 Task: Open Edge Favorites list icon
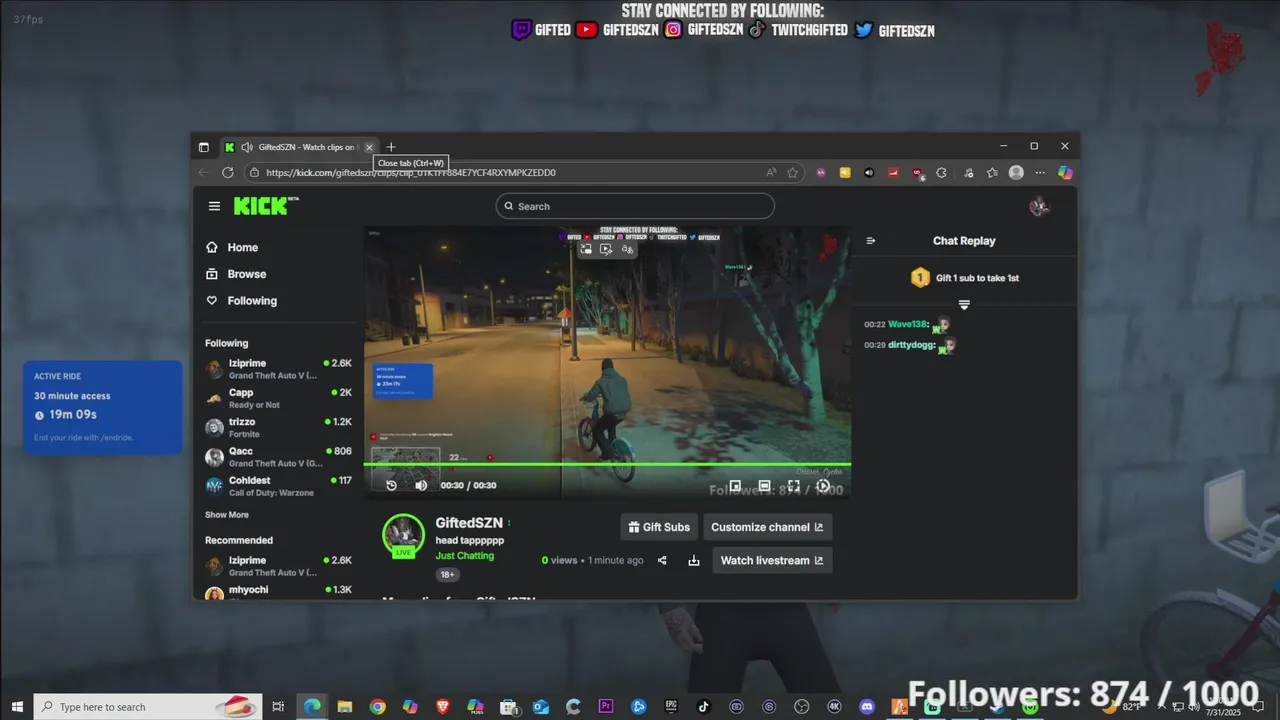[992, 172]
